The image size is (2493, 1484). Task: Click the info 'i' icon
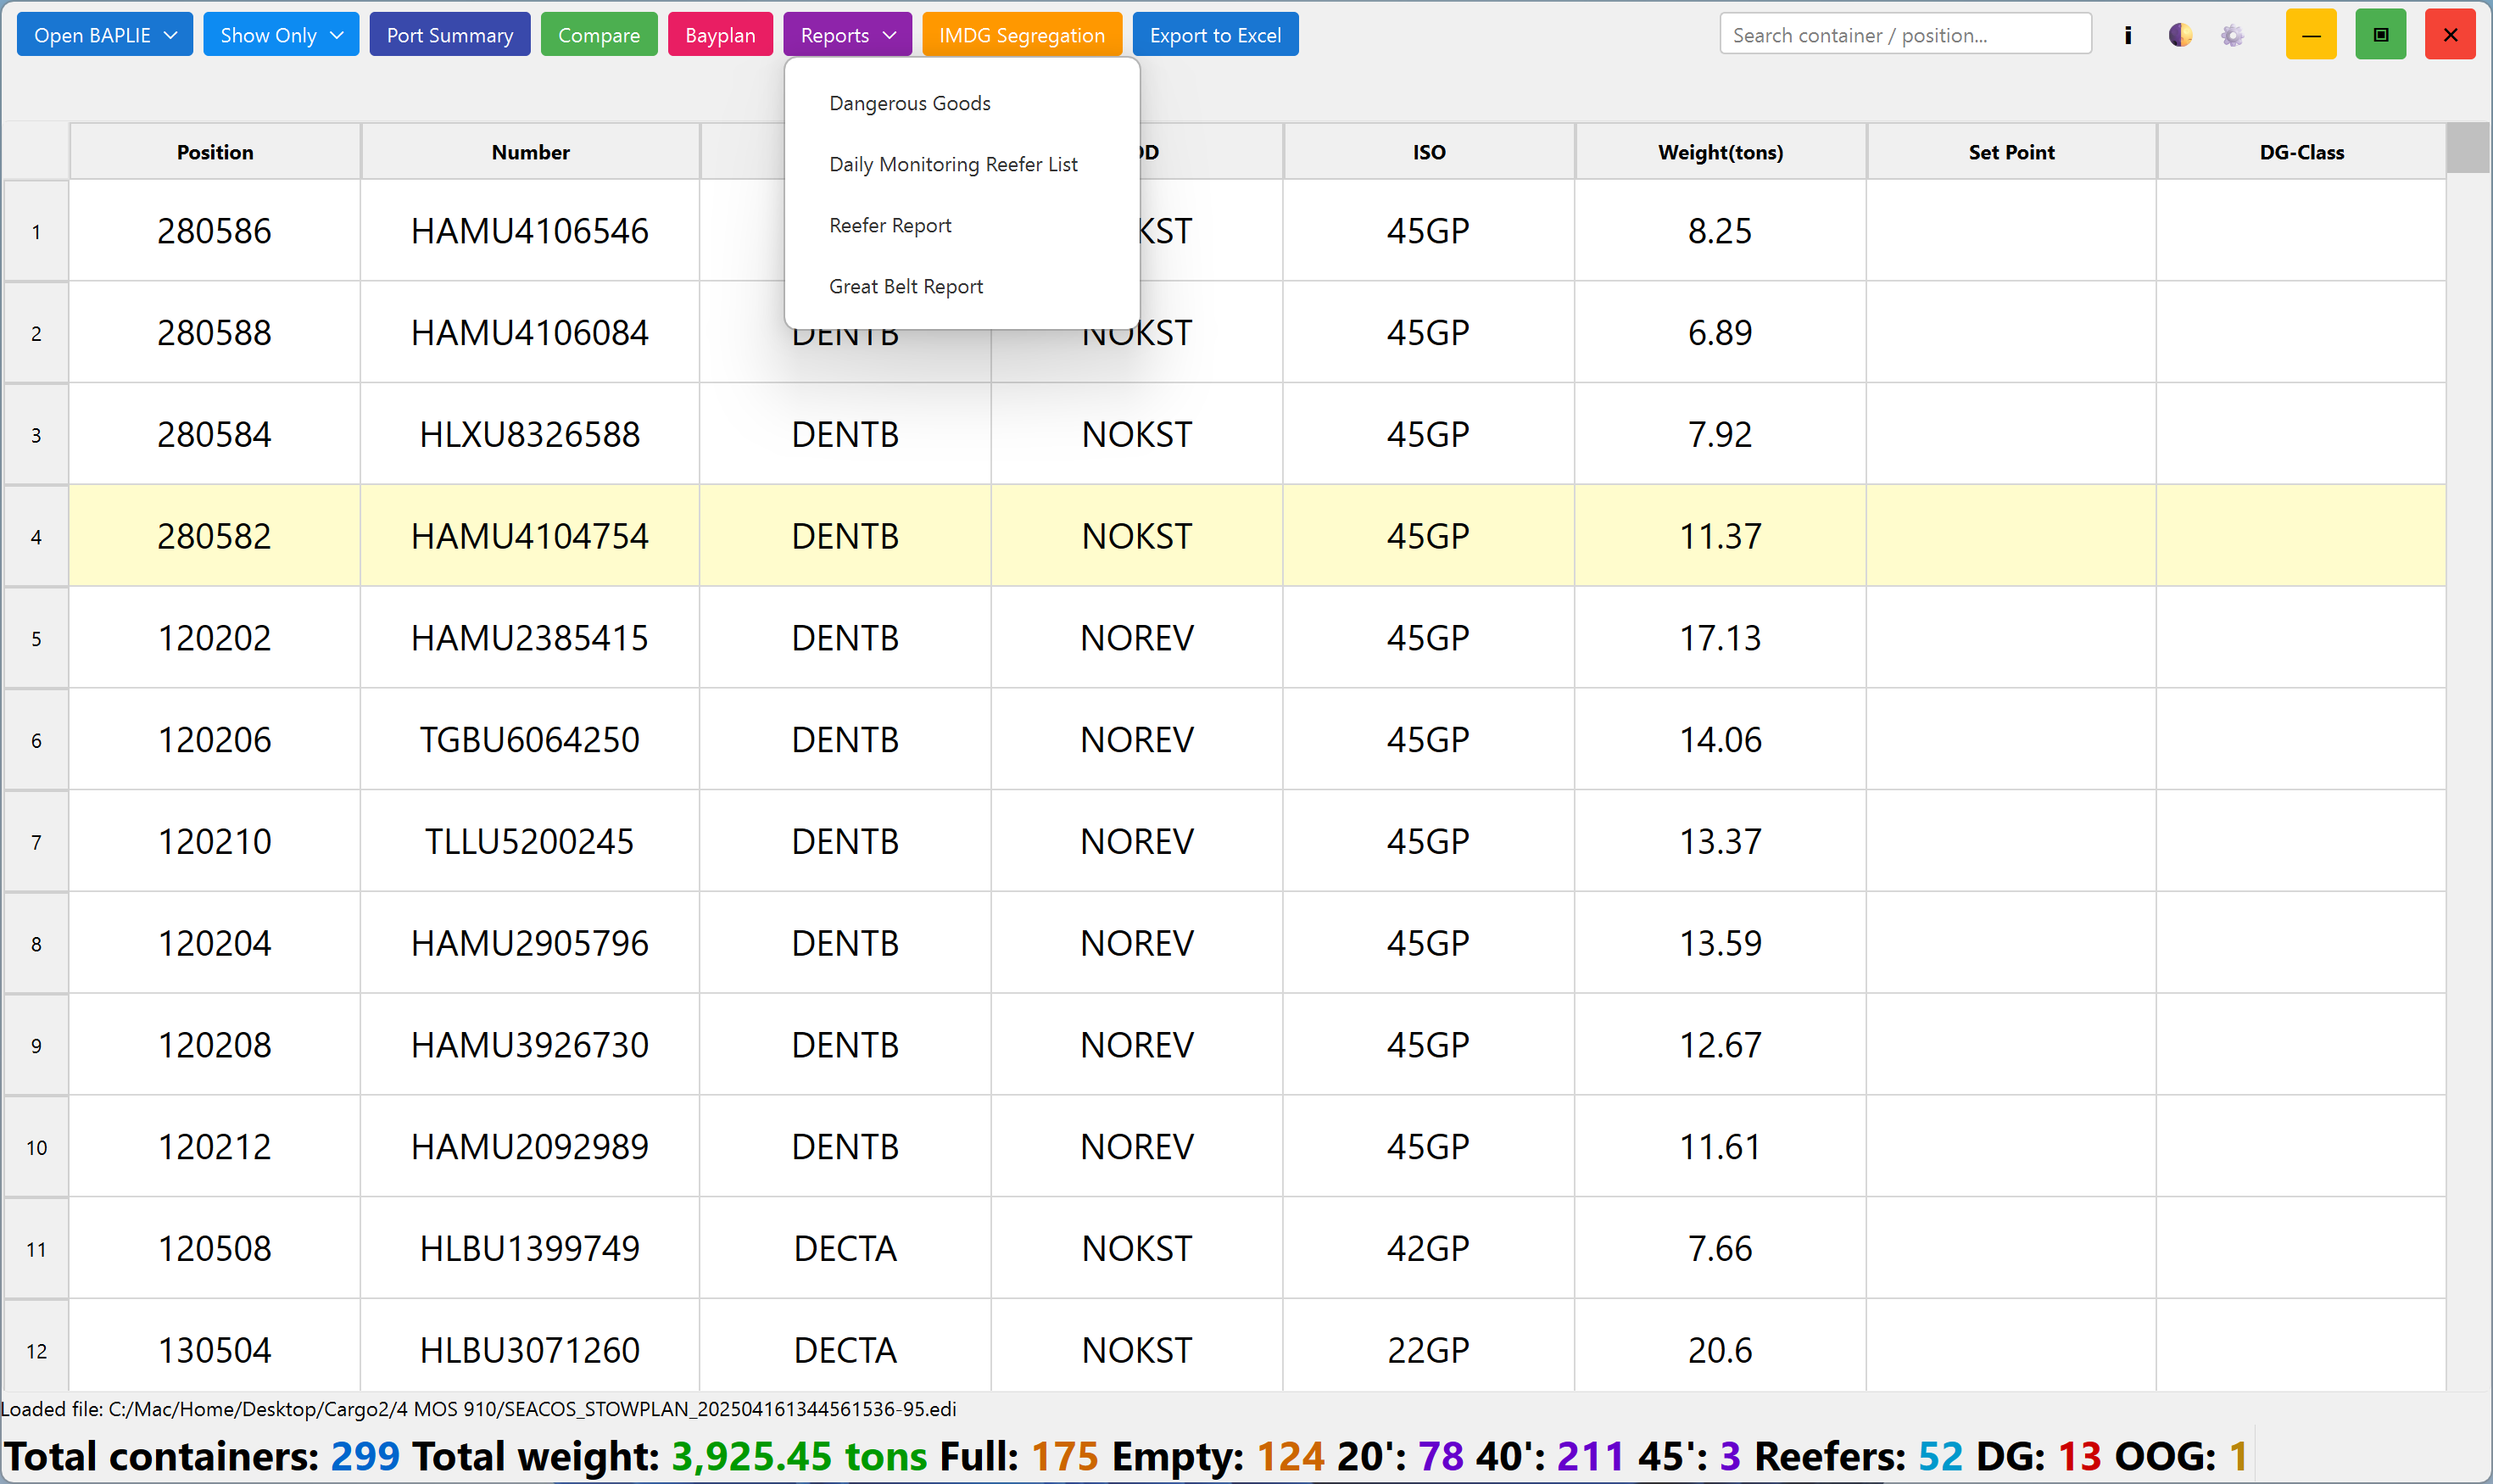[2127, 35]
